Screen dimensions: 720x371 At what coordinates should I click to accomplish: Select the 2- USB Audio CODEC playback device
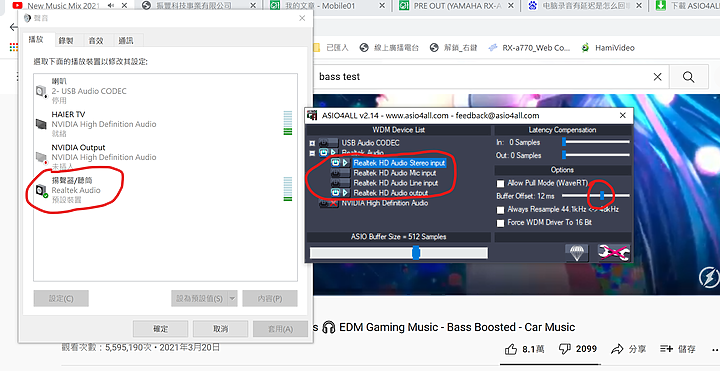point(165,91)
